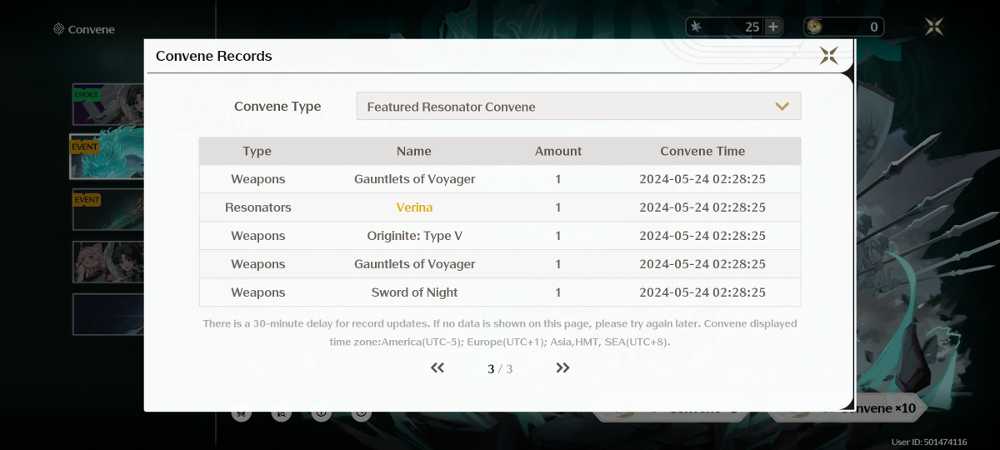The width and height of the screenshot is (1000, 450).
Task: Select the second EVENT banner thumbnail
Action: (x=108, y=209)
